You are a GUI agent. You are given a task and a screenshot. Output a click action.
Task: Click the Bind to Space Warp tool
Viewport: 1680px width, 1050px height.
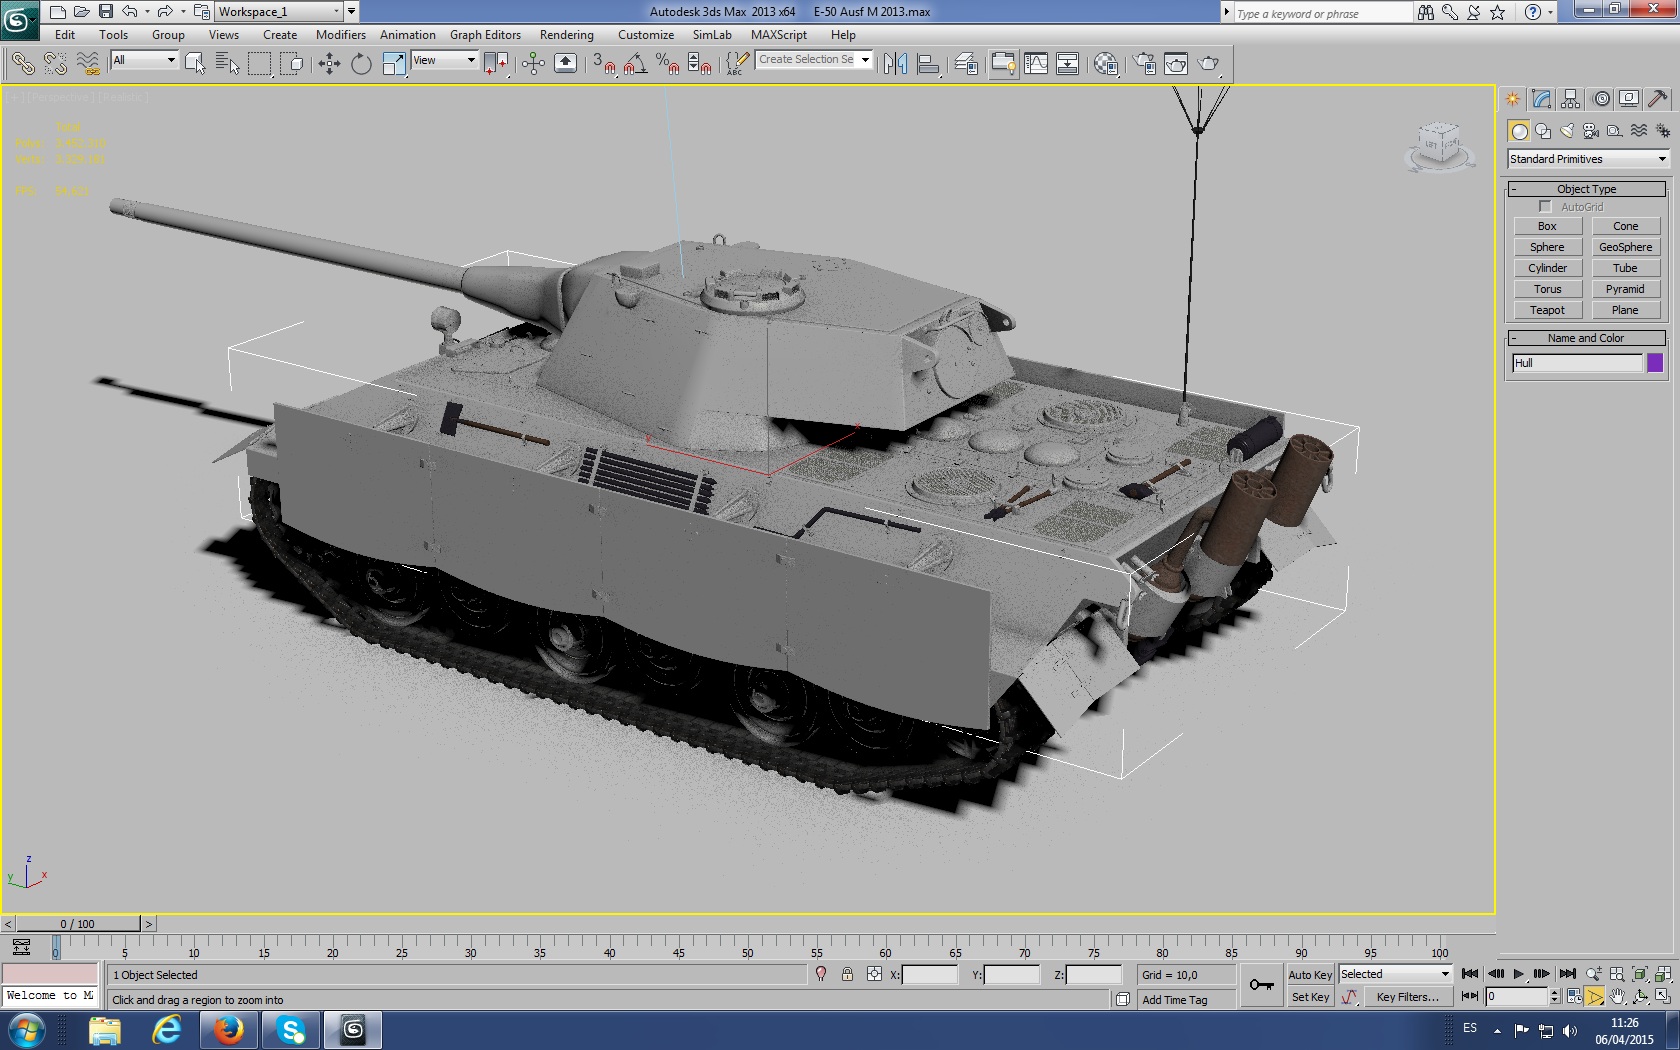[x=88, y=64]
